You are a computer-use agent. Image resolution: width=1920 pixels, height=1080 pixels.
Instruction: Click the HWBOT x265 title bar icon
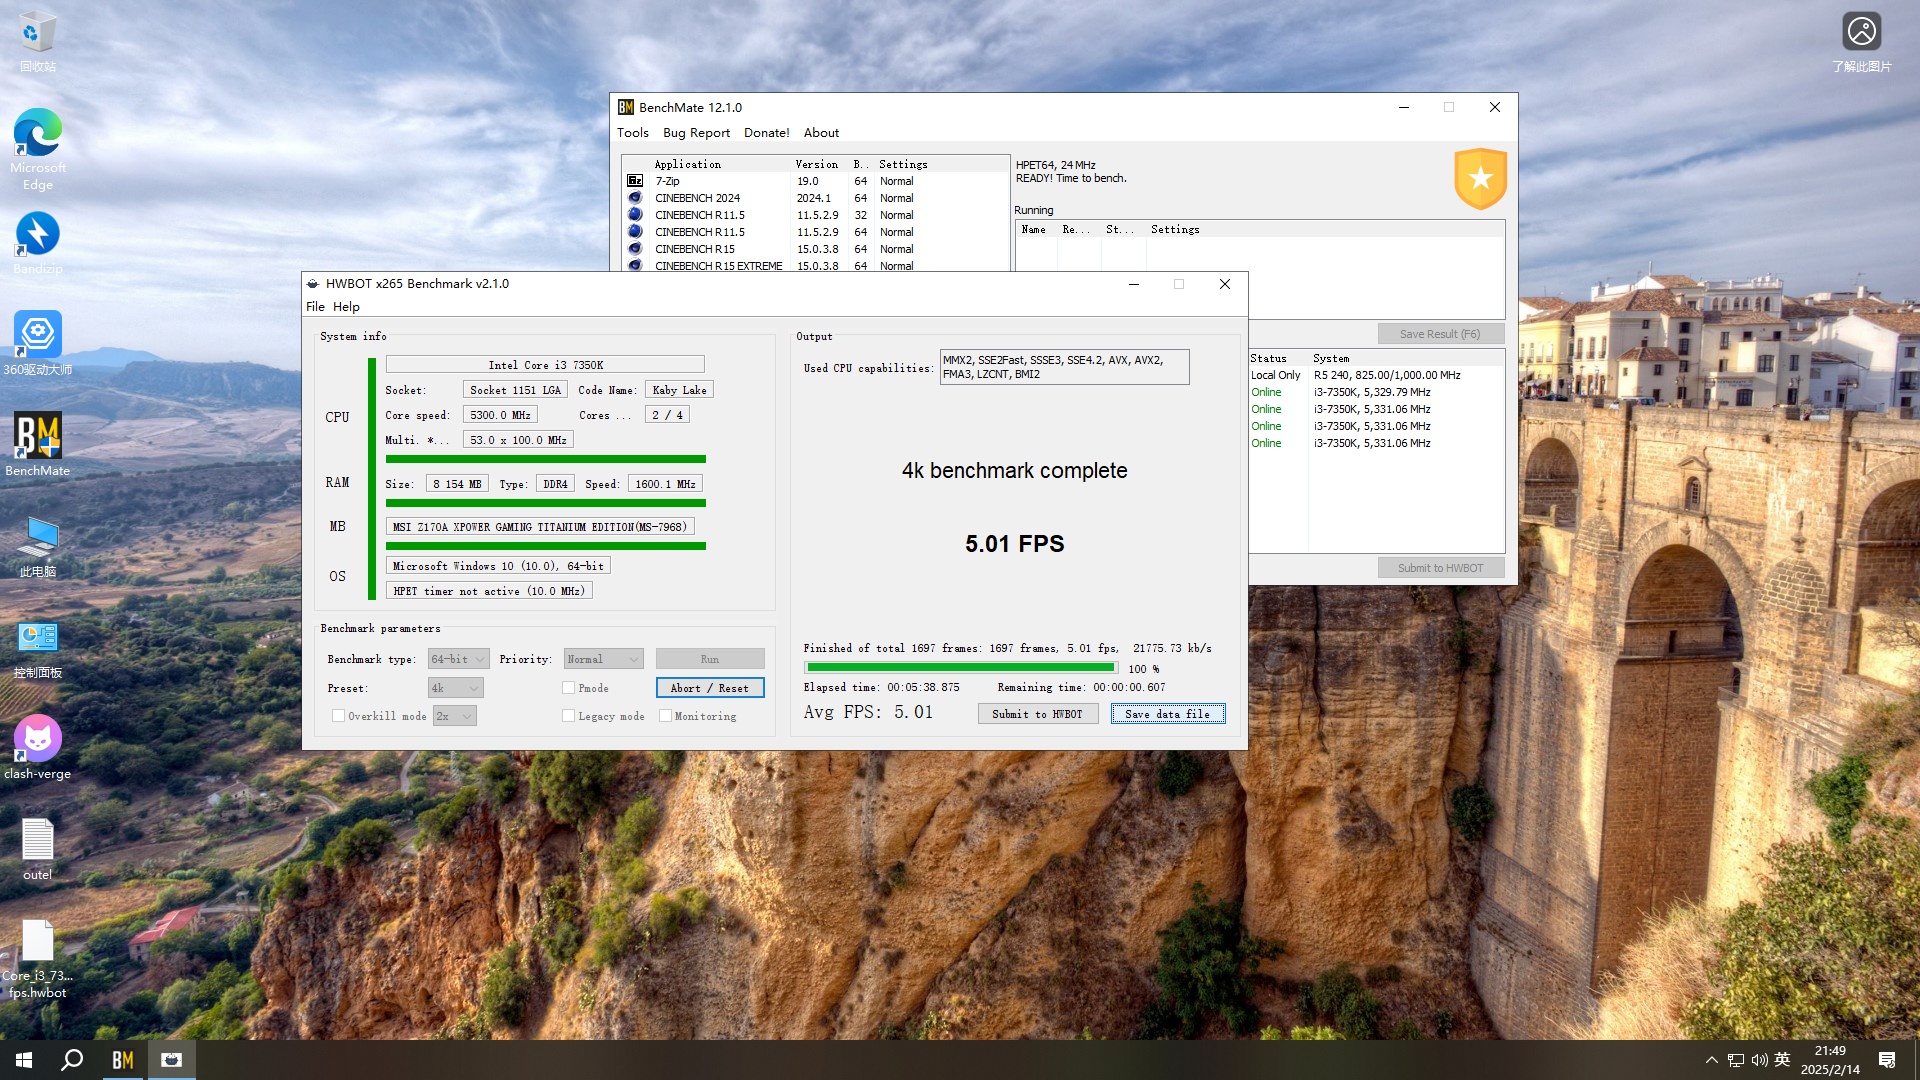pos(313,284)
